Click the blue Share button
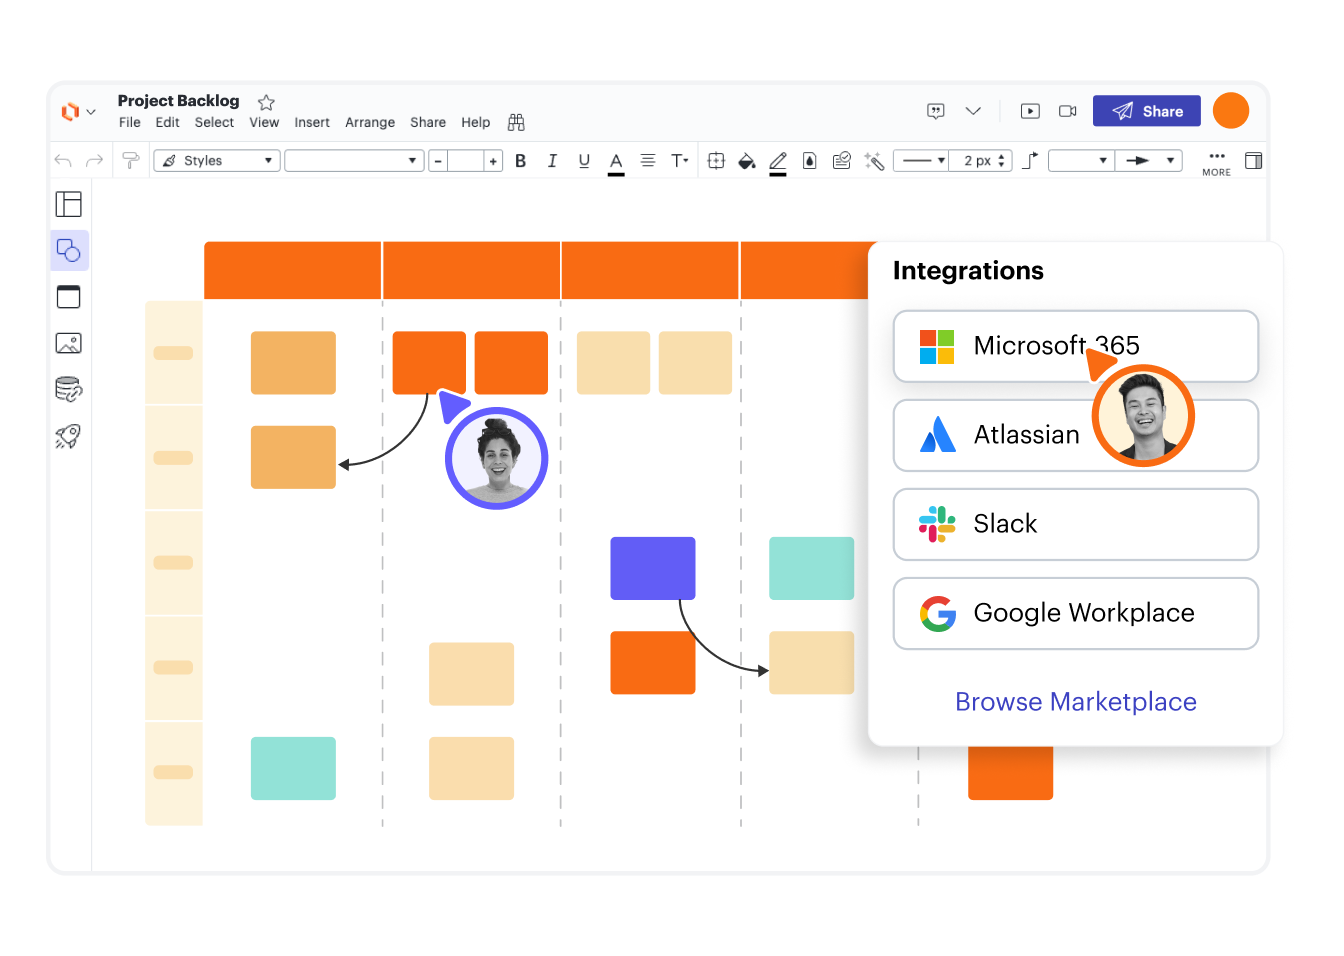 (1146, 111)
